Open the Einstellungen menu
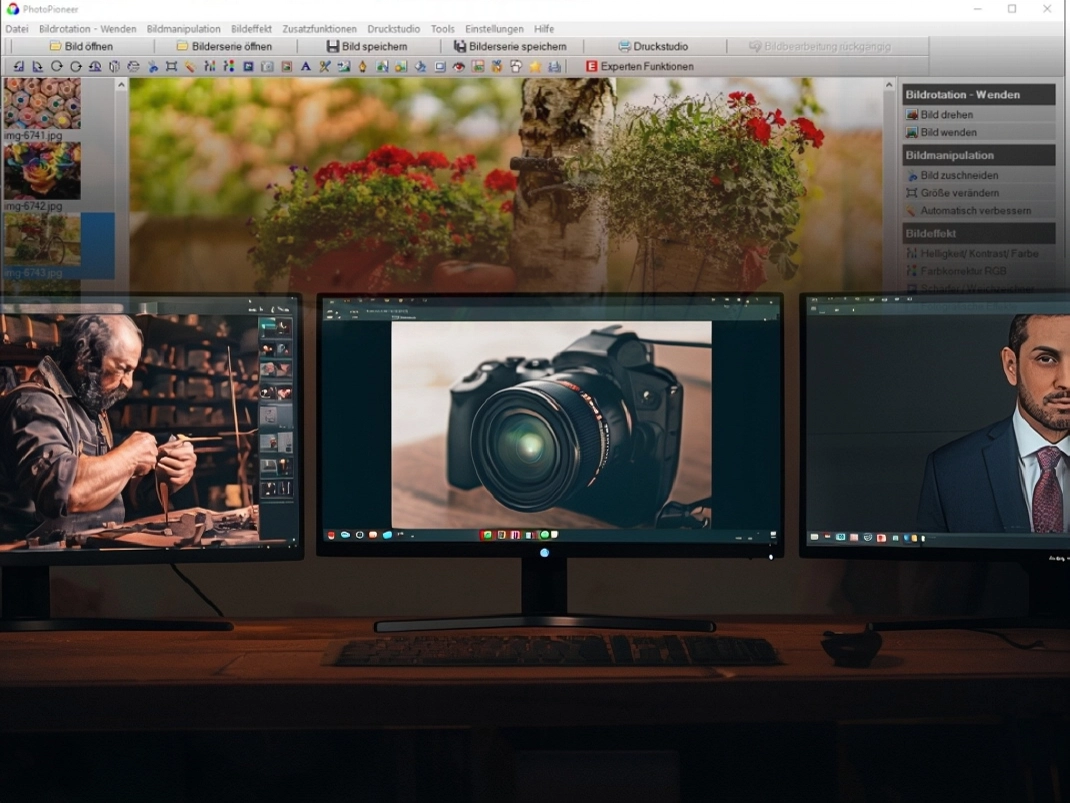This screenshot has width=1070, height=803. pyautogui.click(x=494, y=29)
